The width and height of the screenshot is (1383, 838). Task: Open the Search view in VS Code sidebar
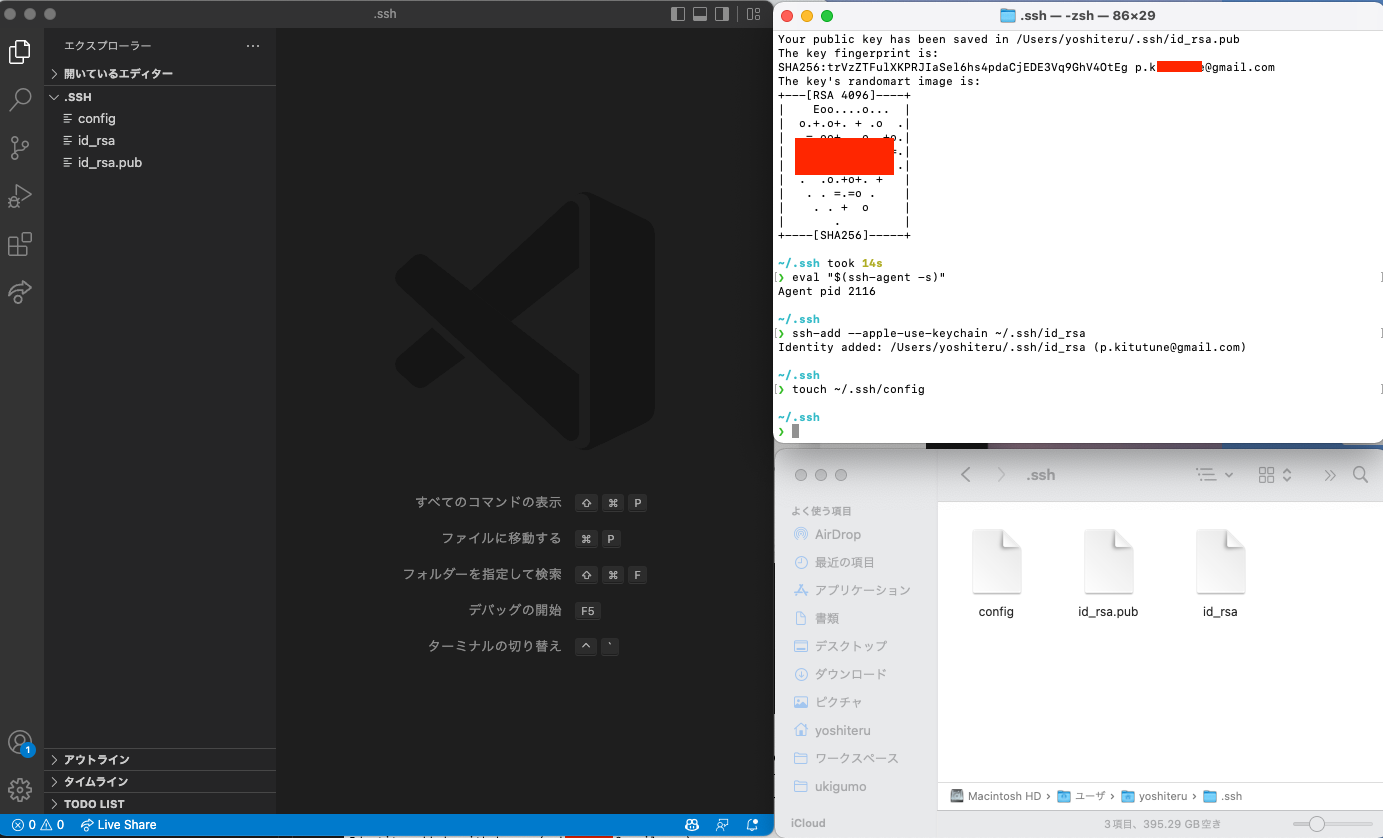coord(19,99)
